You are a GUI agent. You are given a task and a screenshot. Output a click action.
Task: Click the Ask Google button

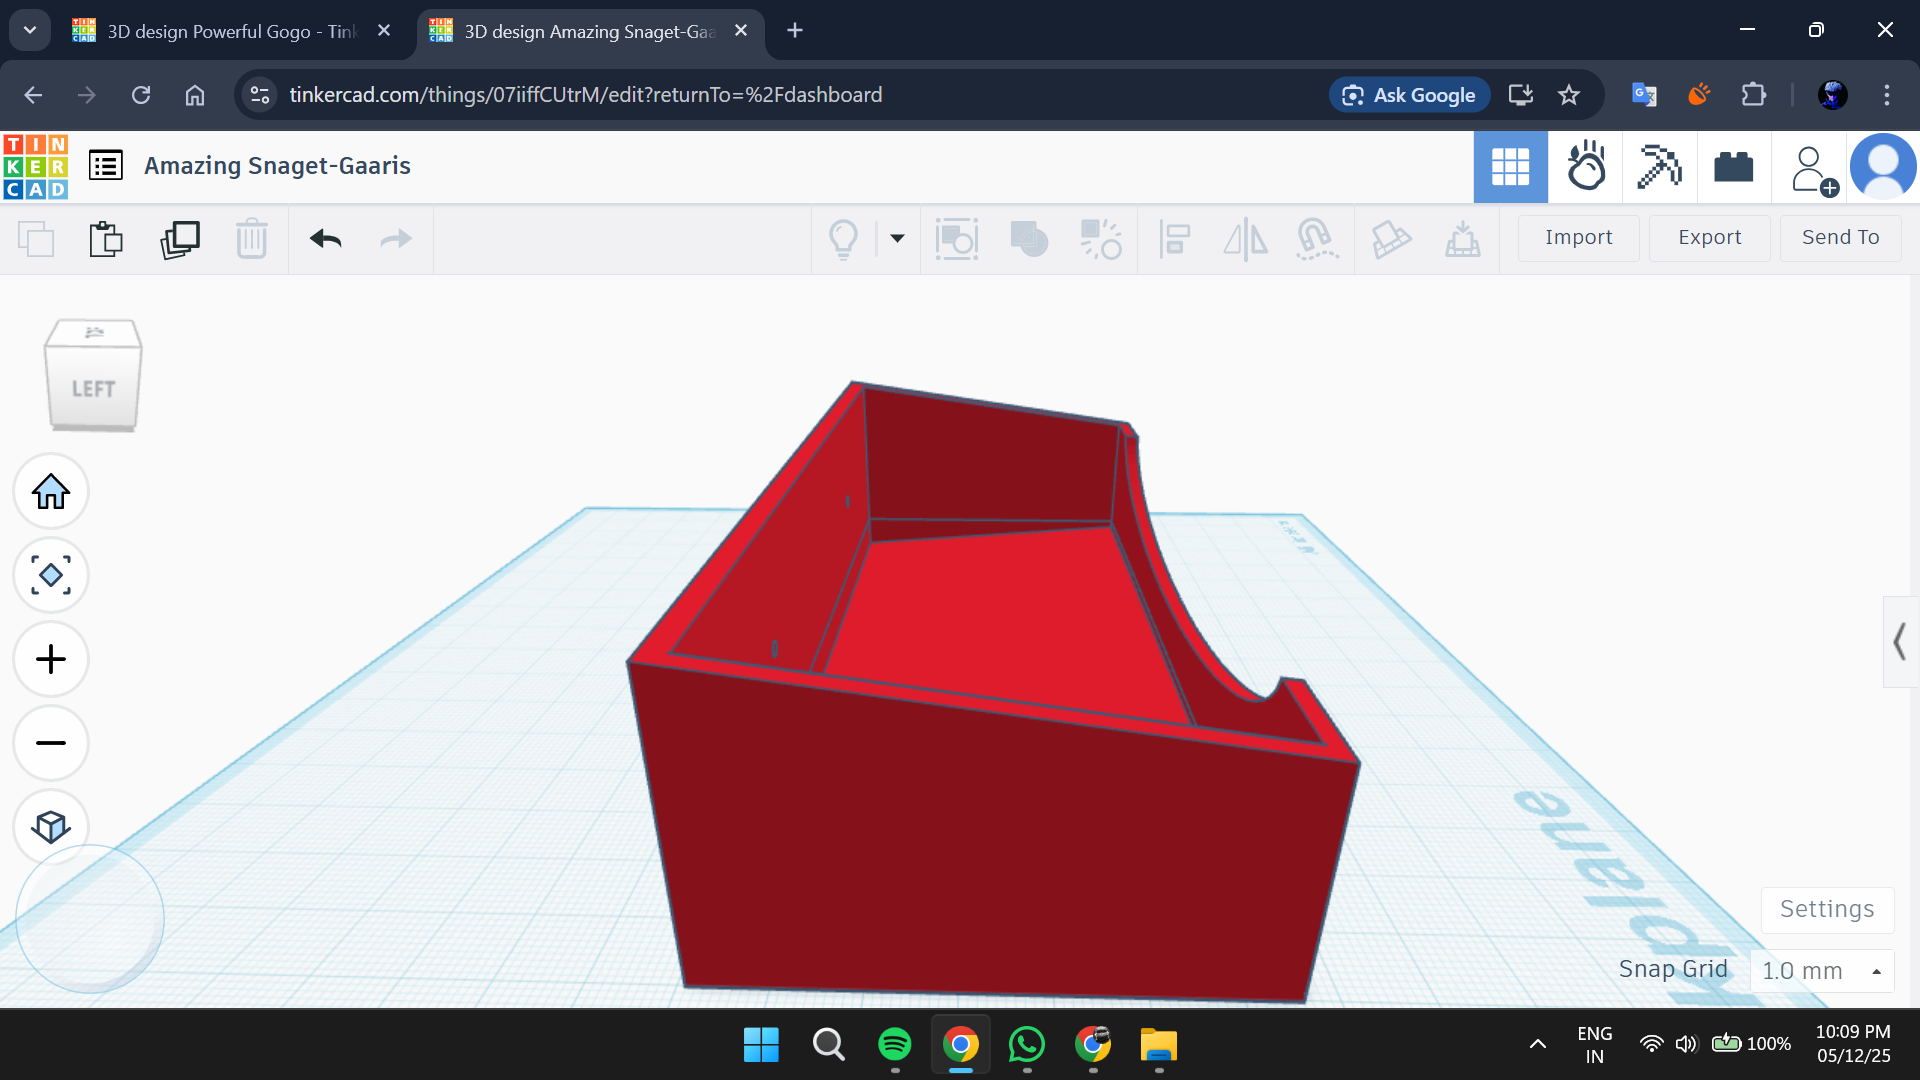pos(1410,95)
